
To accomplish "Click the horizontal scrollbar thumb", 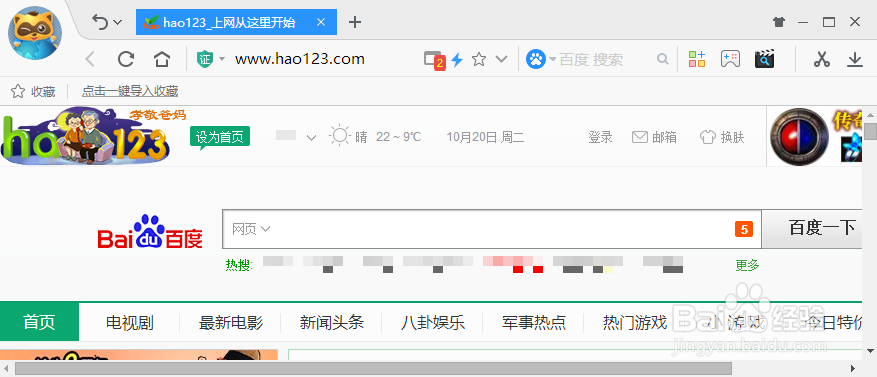I will coord(373,368).
